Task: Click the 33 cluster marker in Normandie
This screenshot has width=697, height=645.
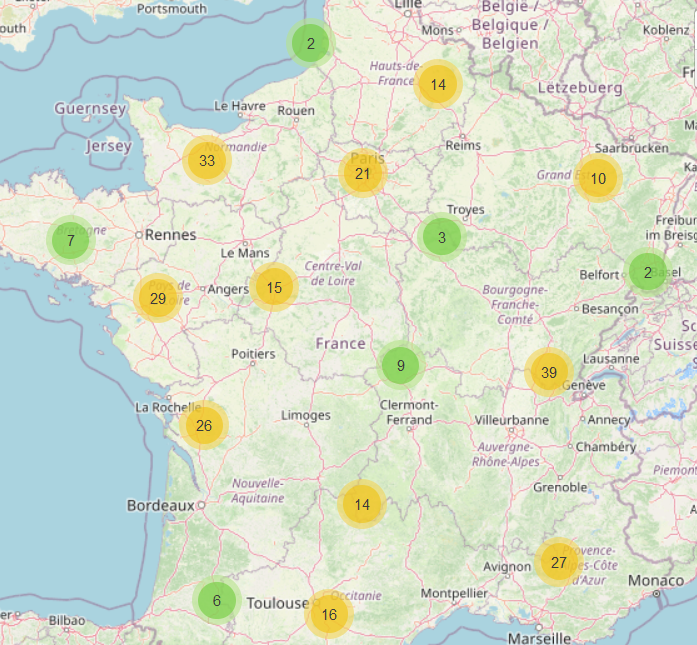Action: (206, 160)
